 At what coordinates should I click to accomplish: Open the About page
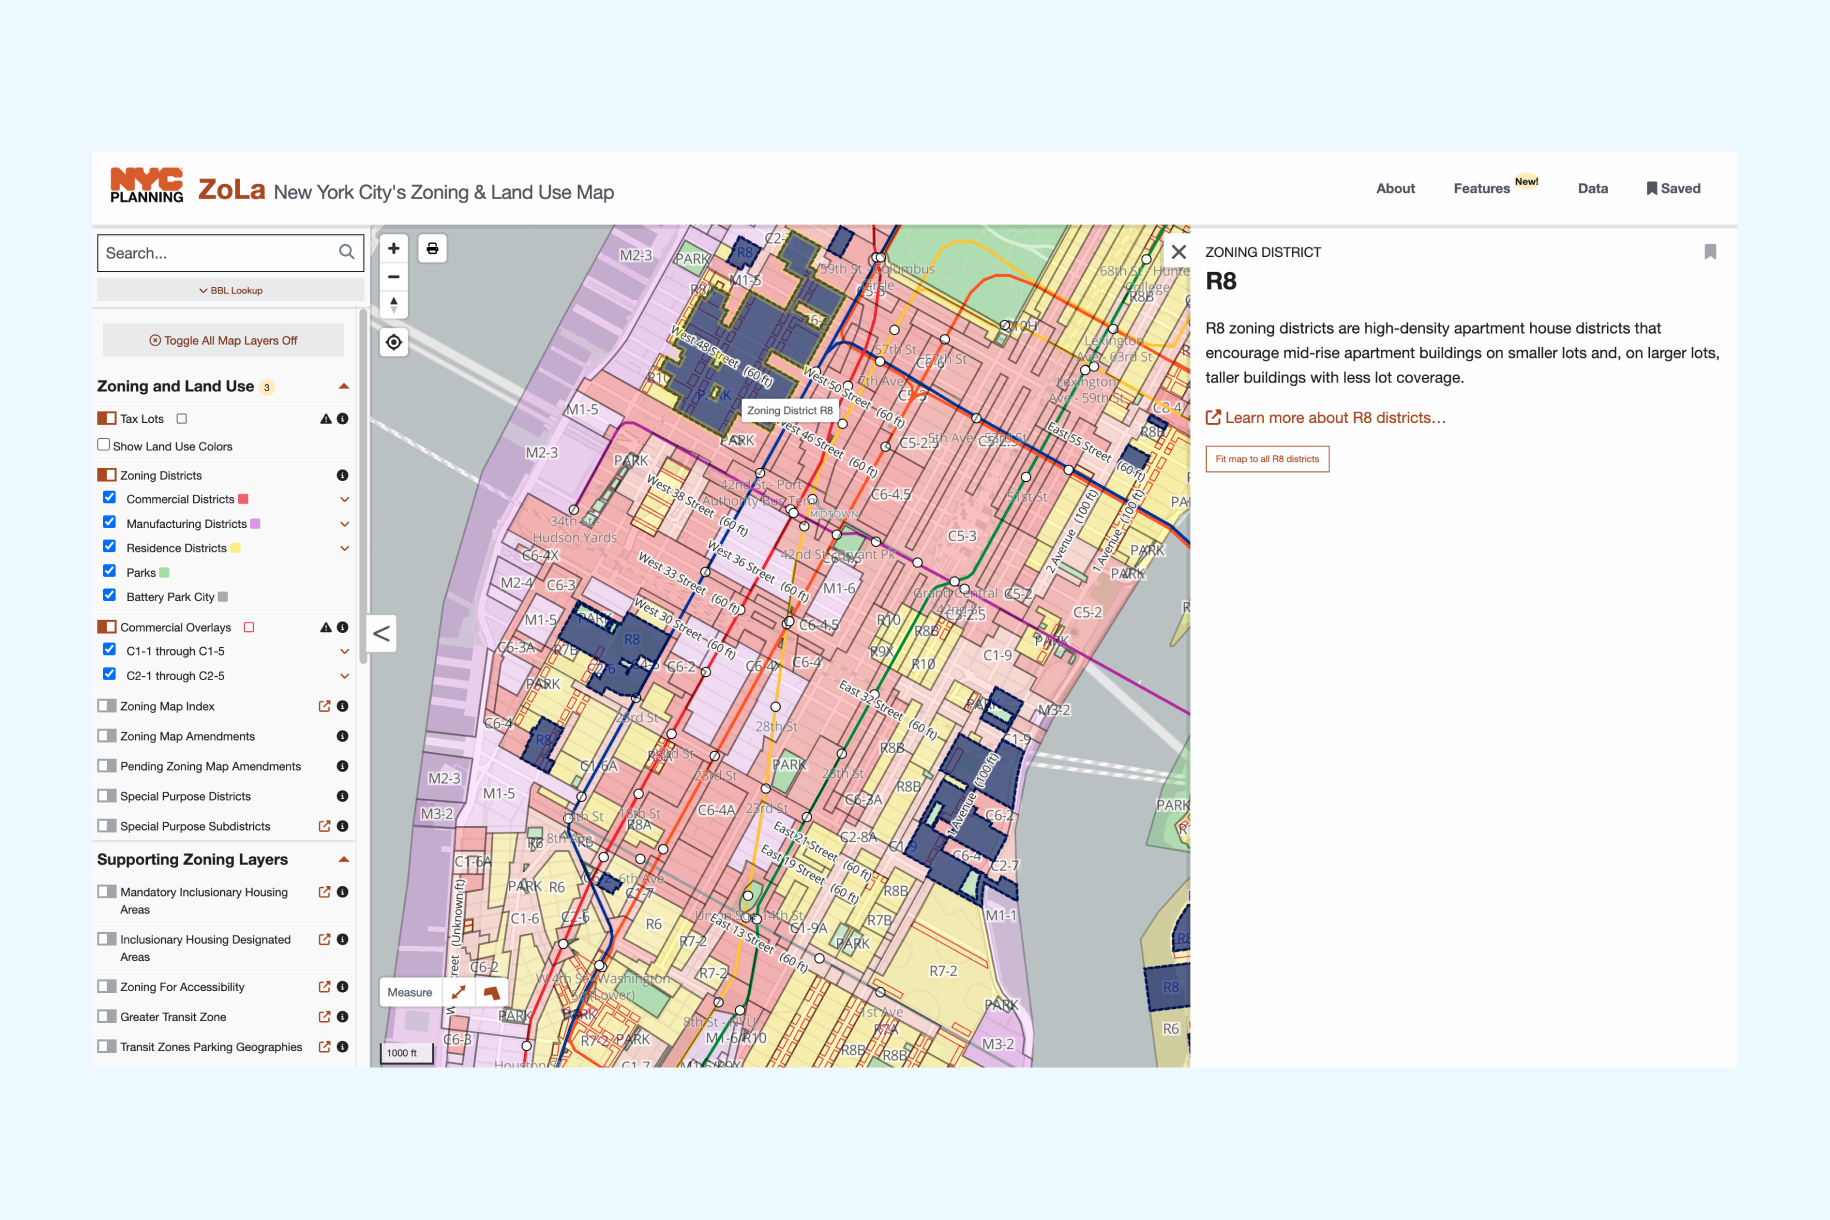(x=1395, y=188)
